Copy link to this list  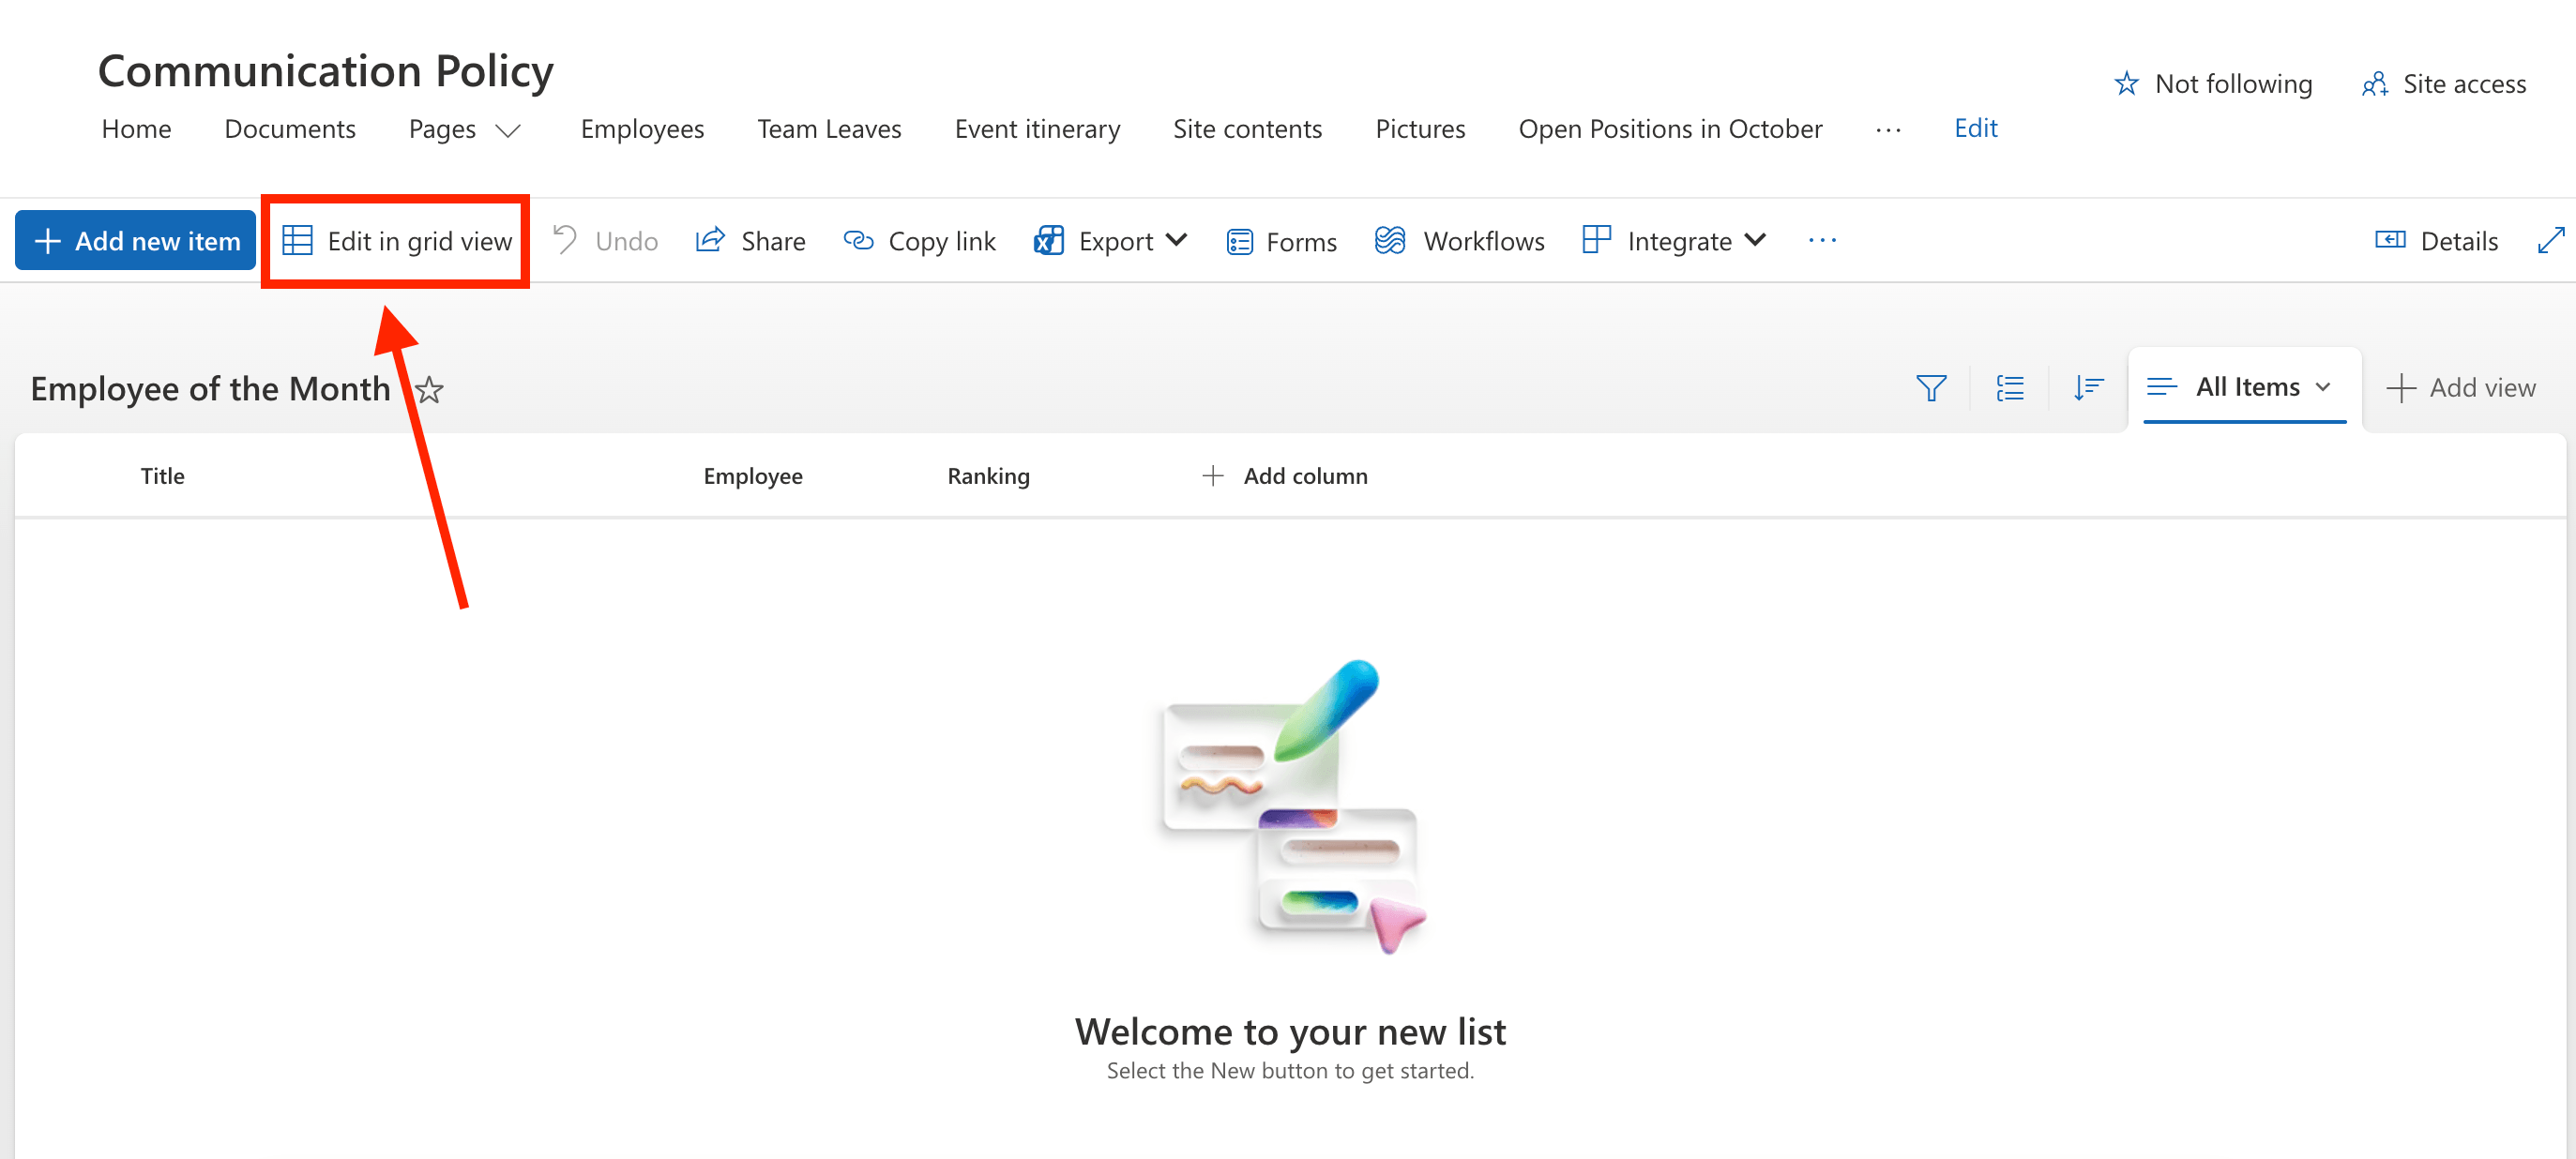[x=919, y=241]
